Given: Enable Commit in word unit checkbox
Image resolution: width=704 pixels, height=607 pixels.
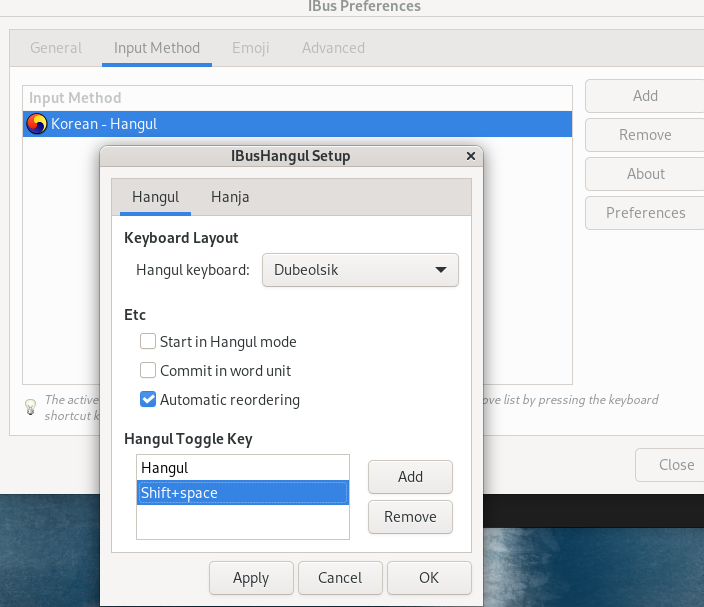Looking at the screenshot, I should point(148,370).
